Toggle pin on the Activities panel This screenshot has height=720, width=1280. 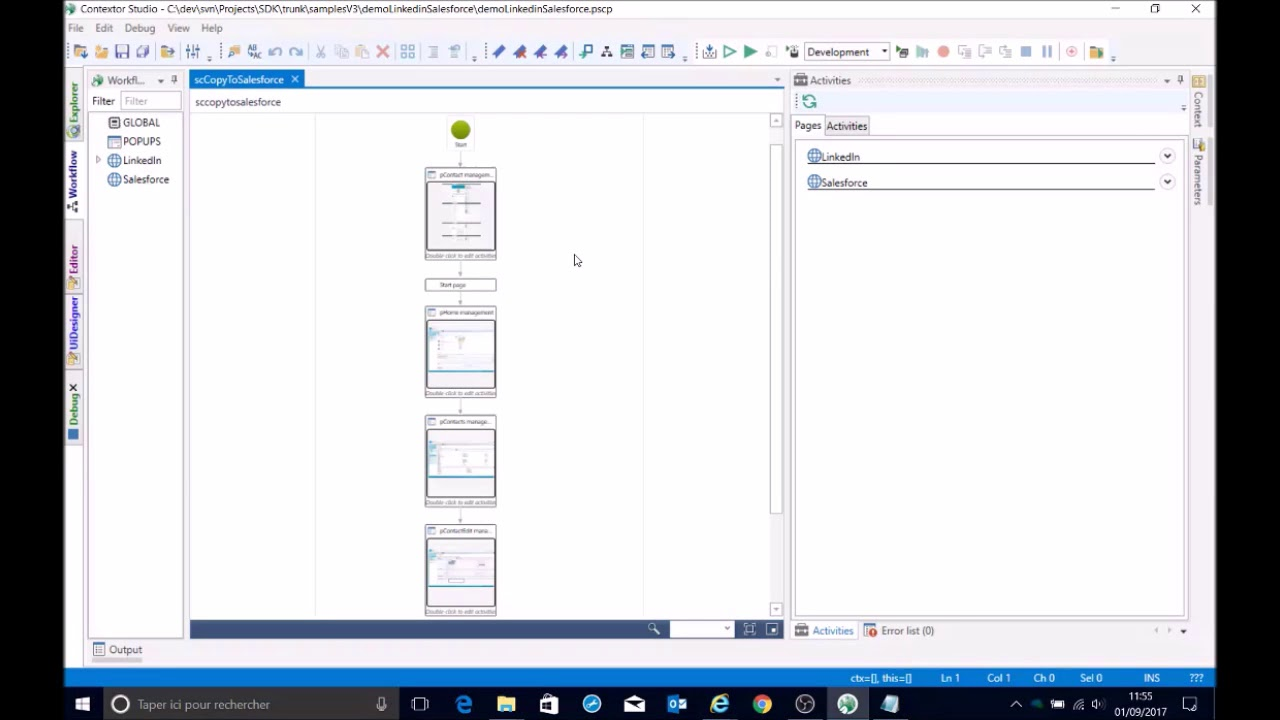(x=1180, y=80)
